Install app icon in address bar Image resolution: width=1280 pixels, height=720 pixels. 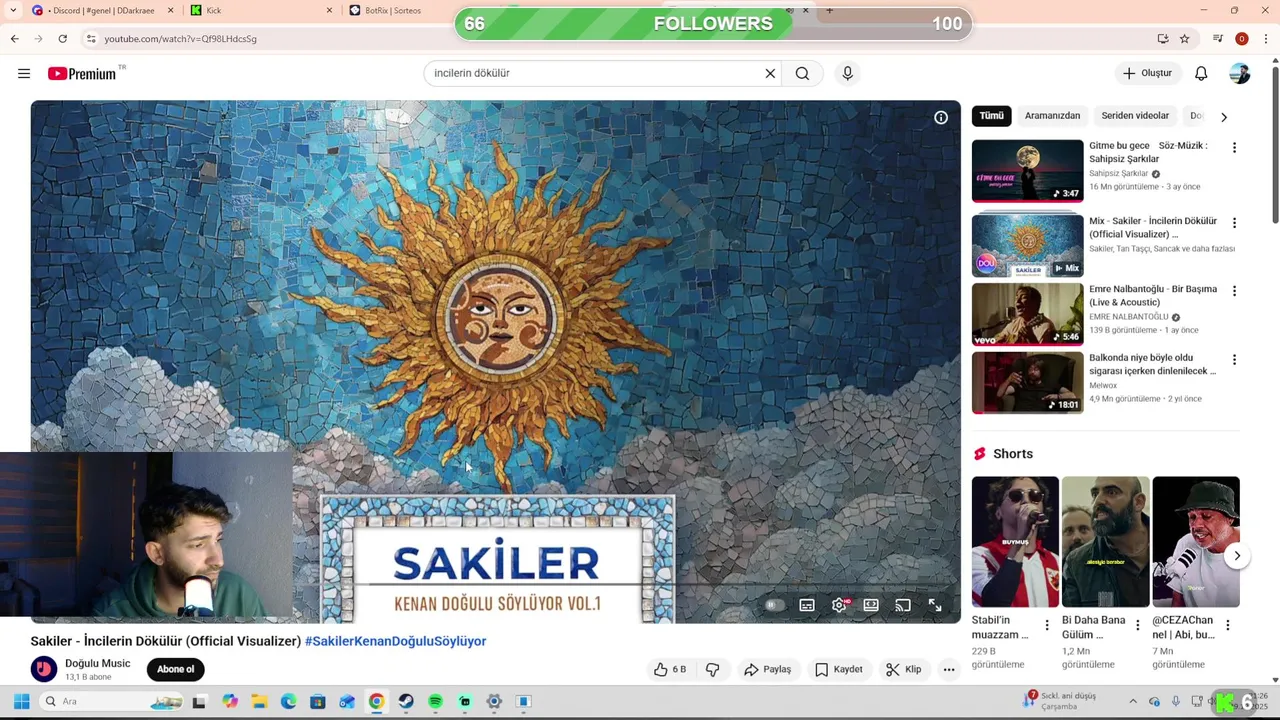click(x=1163, y=38)
